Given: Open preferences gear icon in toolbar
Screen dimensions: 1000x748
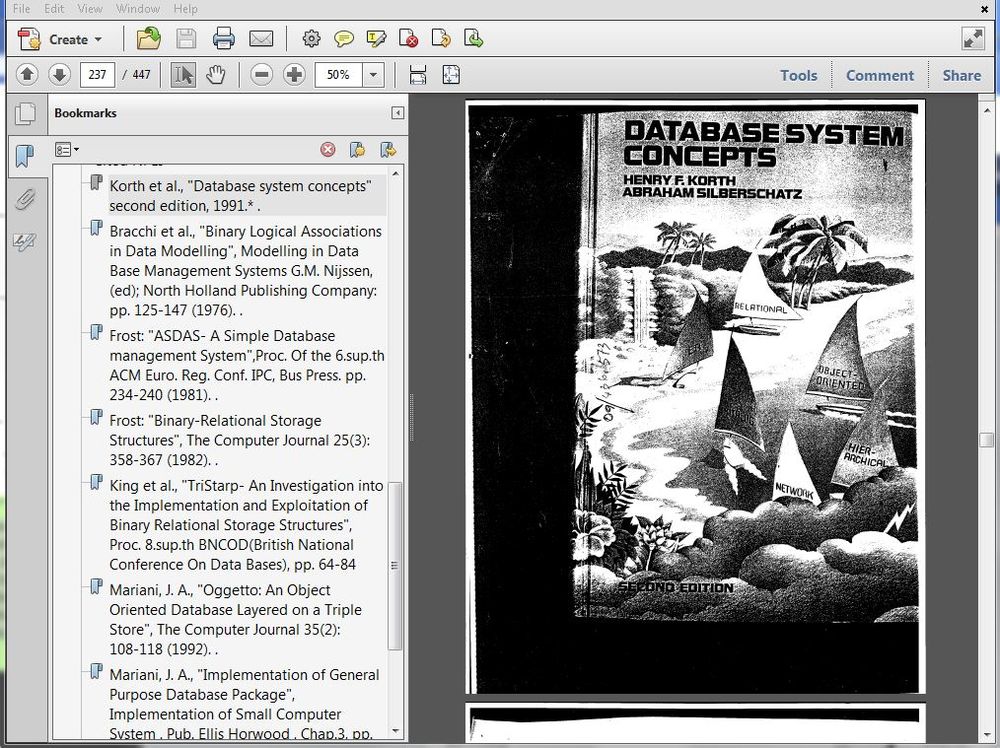Looking at the screenshot, I should pos(311,39).
